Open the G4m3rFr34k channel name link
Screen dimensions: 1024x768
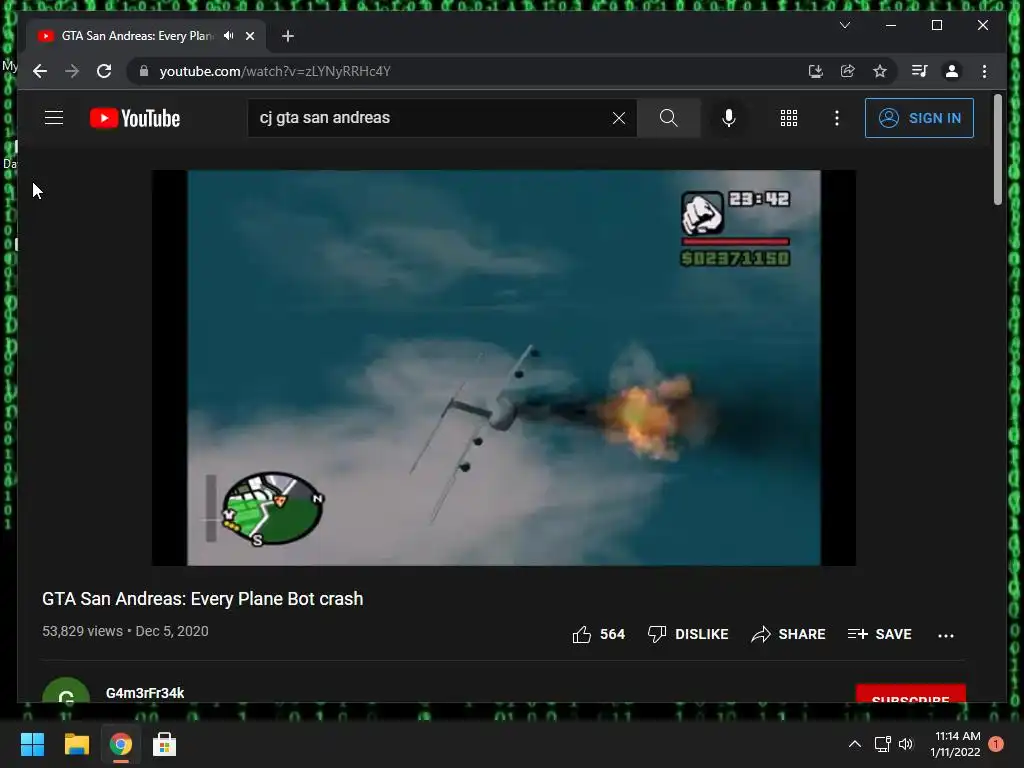[x=145, y=693]
